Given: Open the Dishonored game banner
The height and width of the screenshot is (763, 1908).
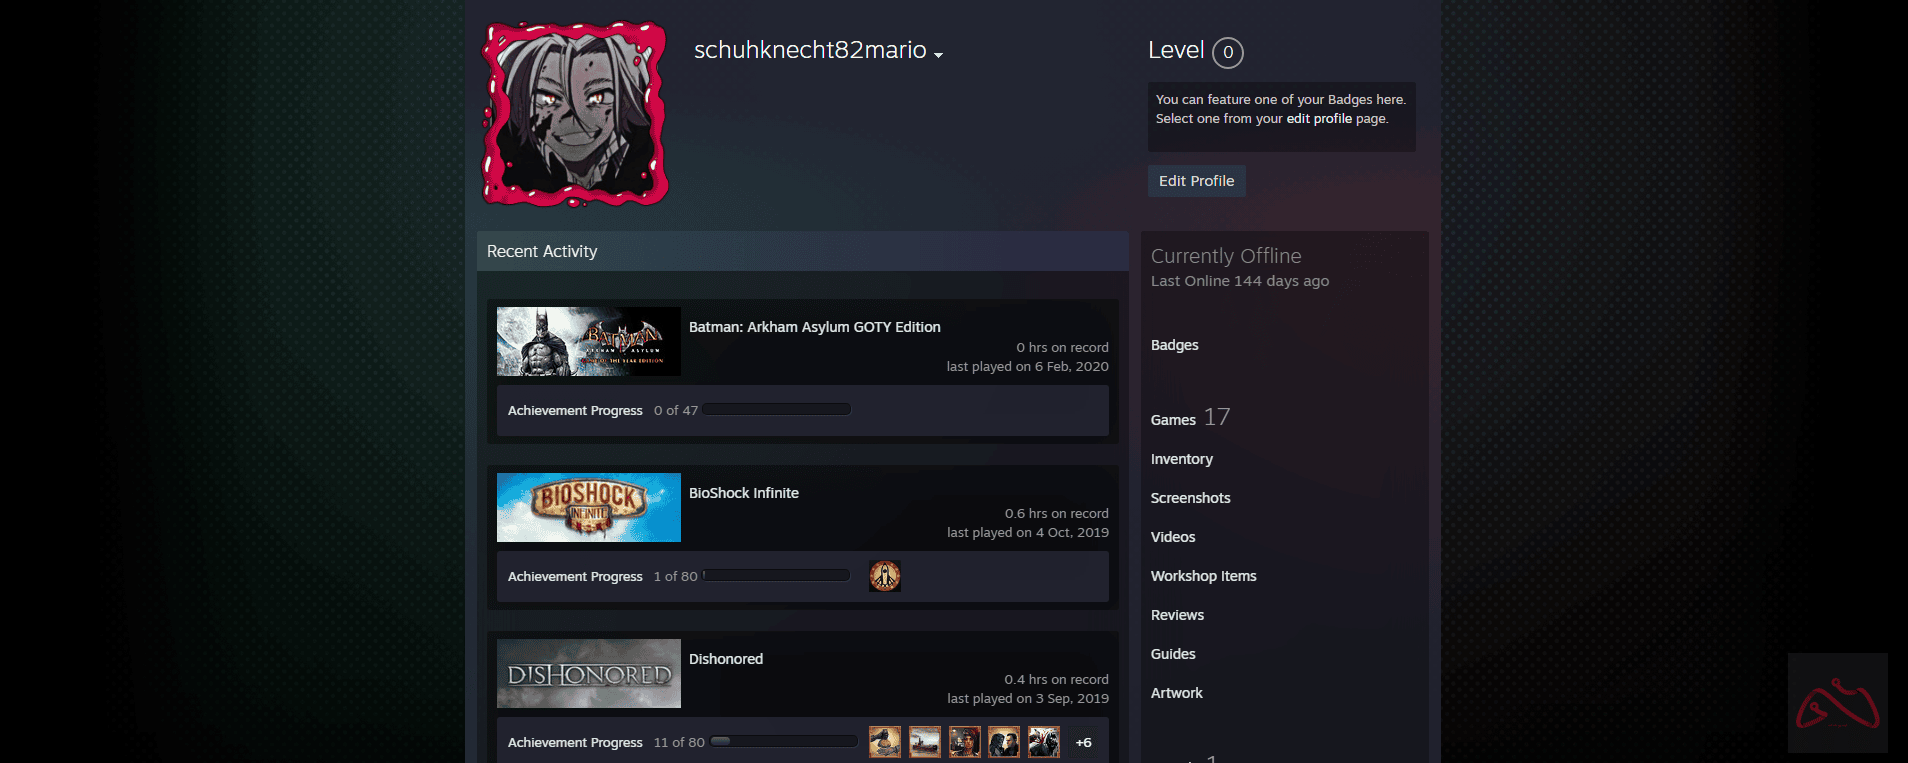Looking at the screenshot, I should coord(589,674).
